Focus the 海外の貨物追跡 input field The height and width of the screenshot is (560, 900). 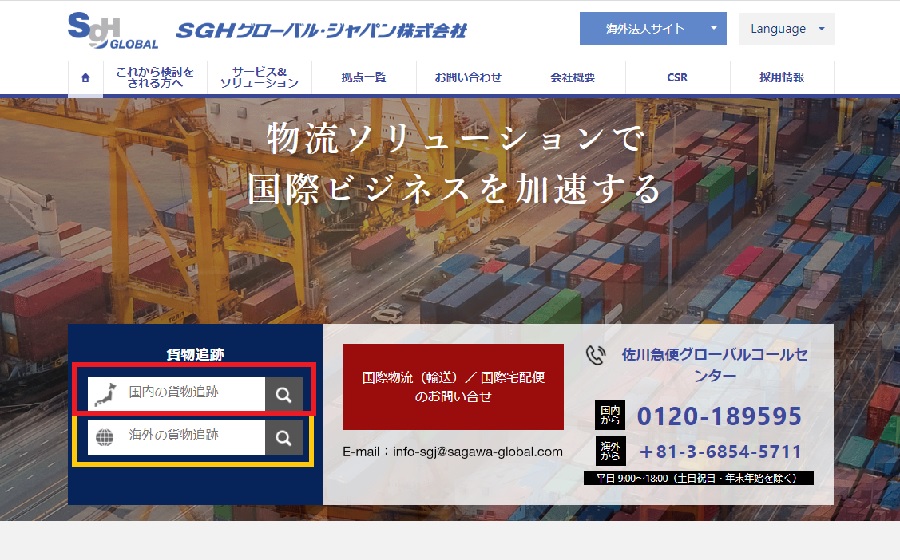[176, 438]
